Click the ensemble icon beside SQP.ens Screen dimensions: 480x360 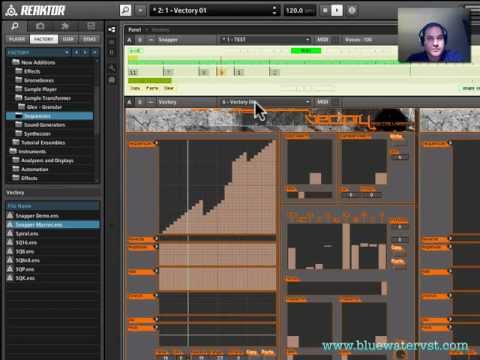tap(10, 269)
